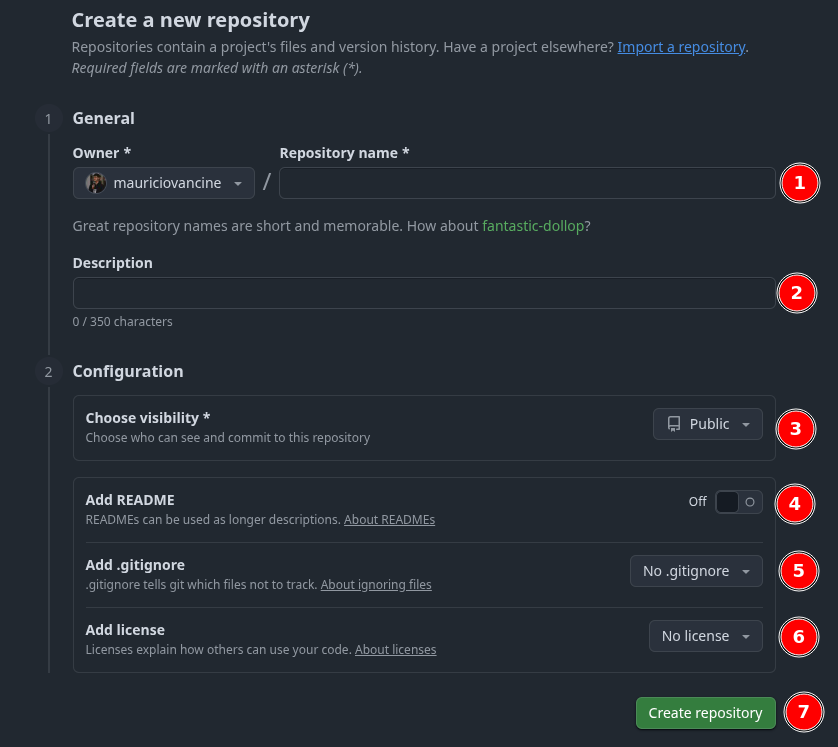
Task: Click the red number 7 marker
Action: [x=803, y=712]
